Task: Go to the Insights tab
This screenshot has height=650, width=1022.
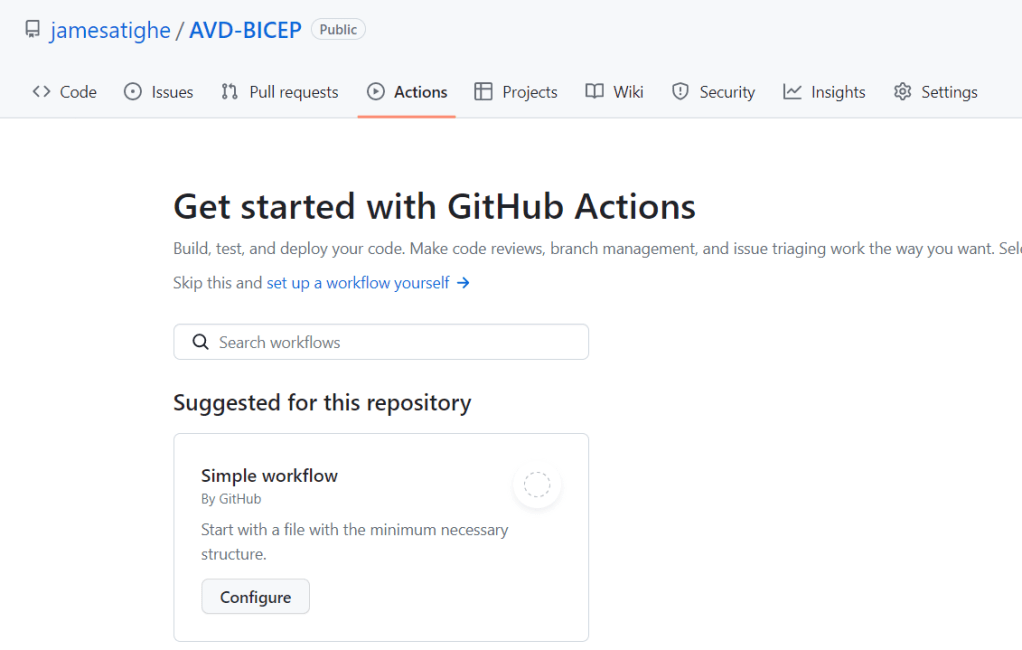Action: (x=837, y=92)
